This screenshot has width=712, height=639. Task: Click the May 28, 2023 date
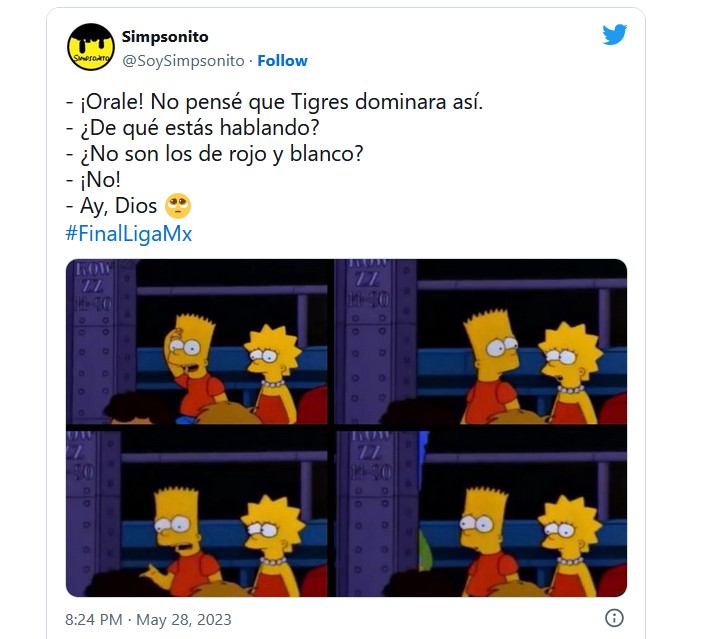pos(184,619)
